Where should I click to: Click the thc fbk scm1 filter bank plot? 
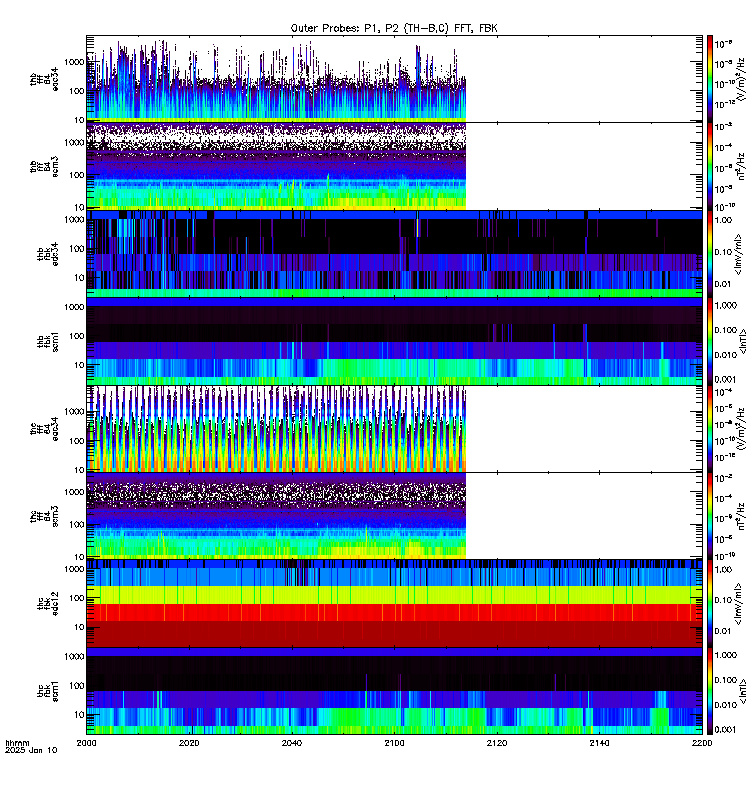pos(394,691)
